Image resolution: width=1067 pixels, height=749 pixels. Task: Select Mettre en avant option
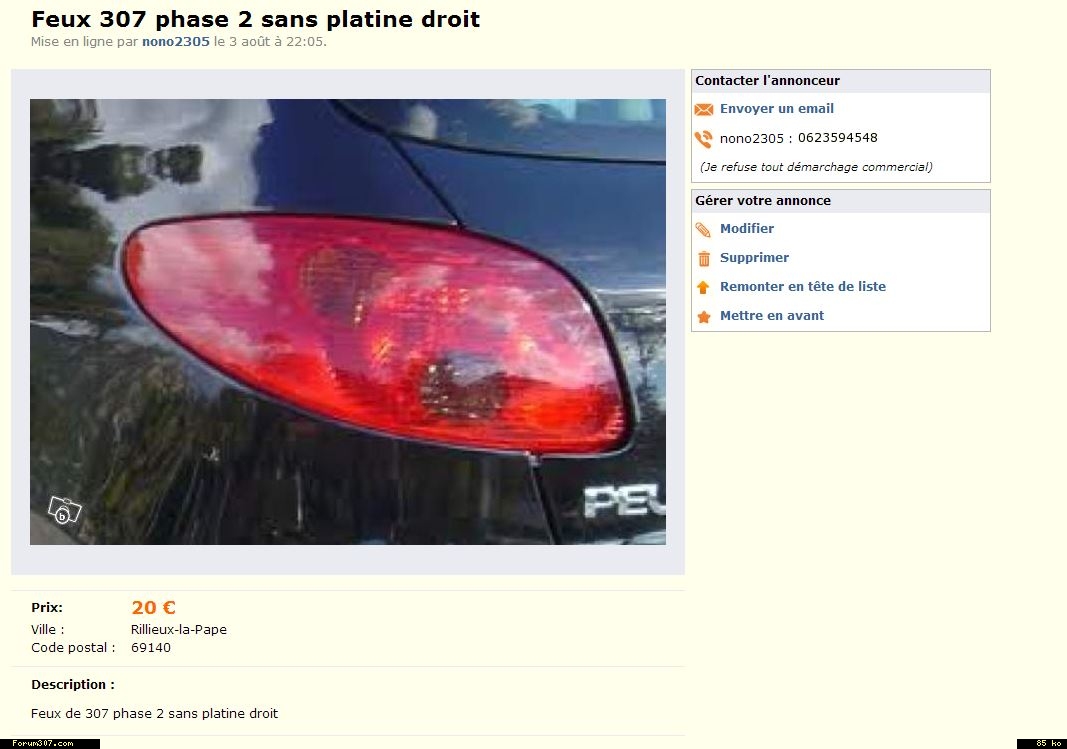pos(772,316)
